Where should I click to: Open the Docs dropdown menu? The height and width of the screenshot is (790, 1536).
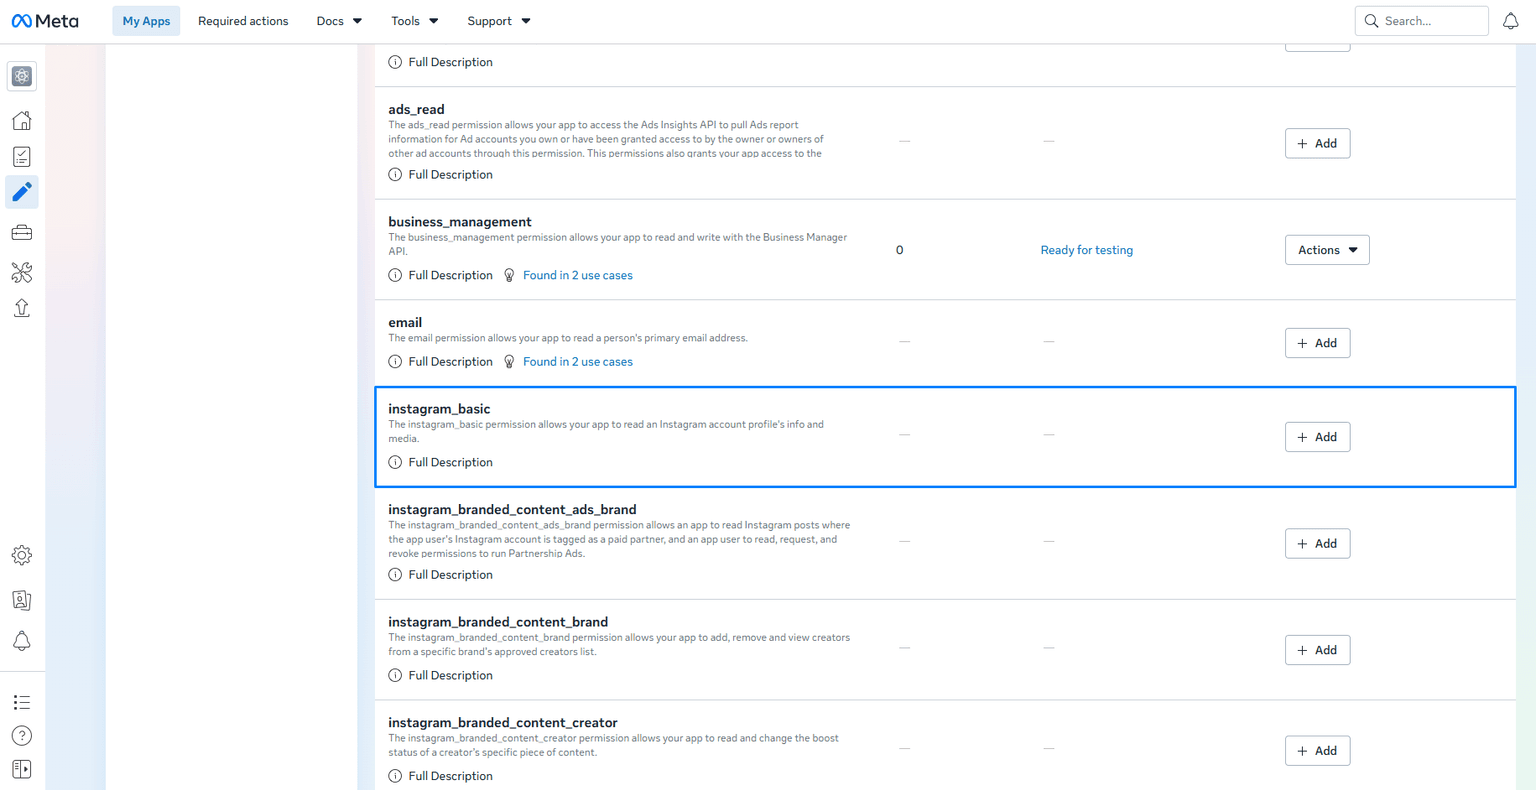pos(339,21)
